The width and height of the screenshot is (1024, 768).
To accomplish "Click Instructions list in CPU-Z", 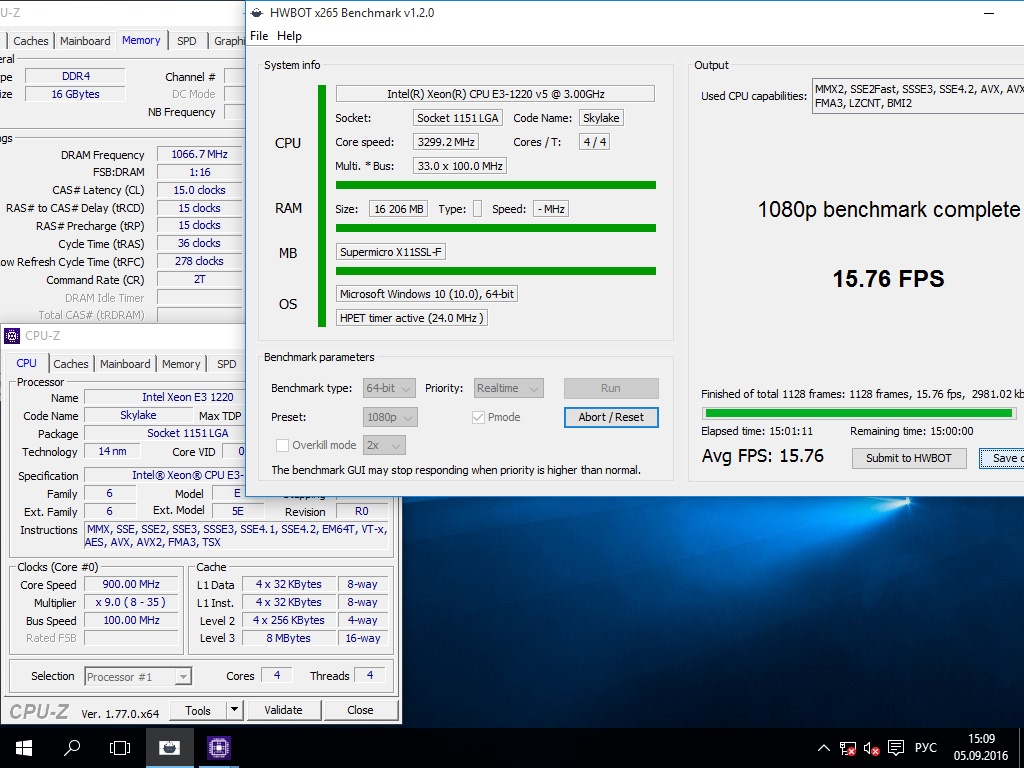I will [236, 536].
